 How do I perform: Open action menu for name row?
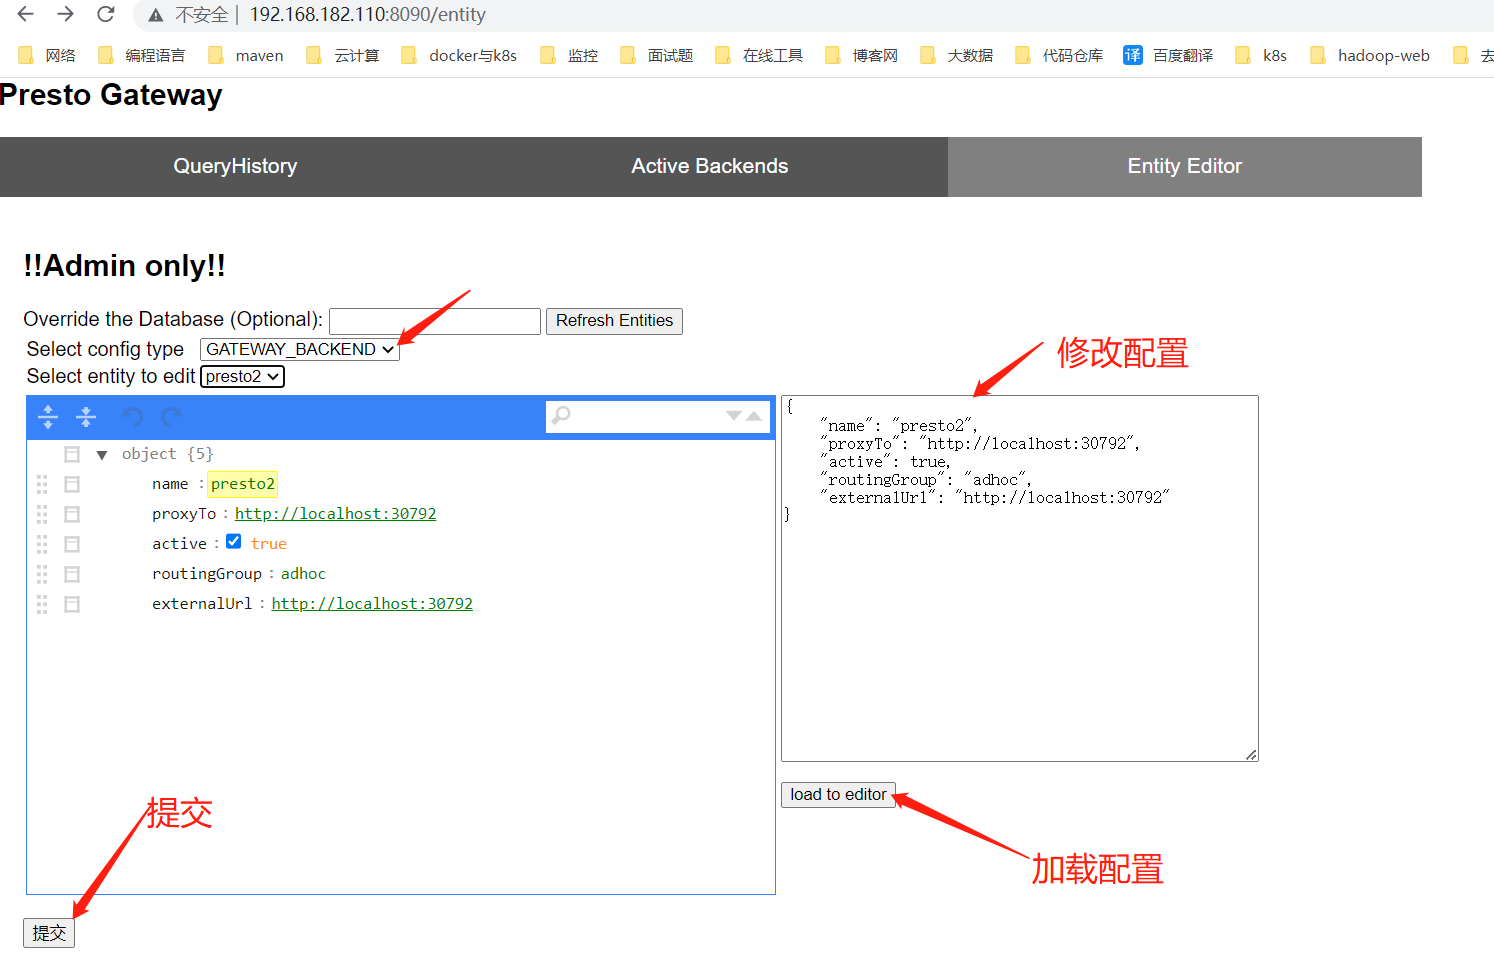tap(72, 484)
